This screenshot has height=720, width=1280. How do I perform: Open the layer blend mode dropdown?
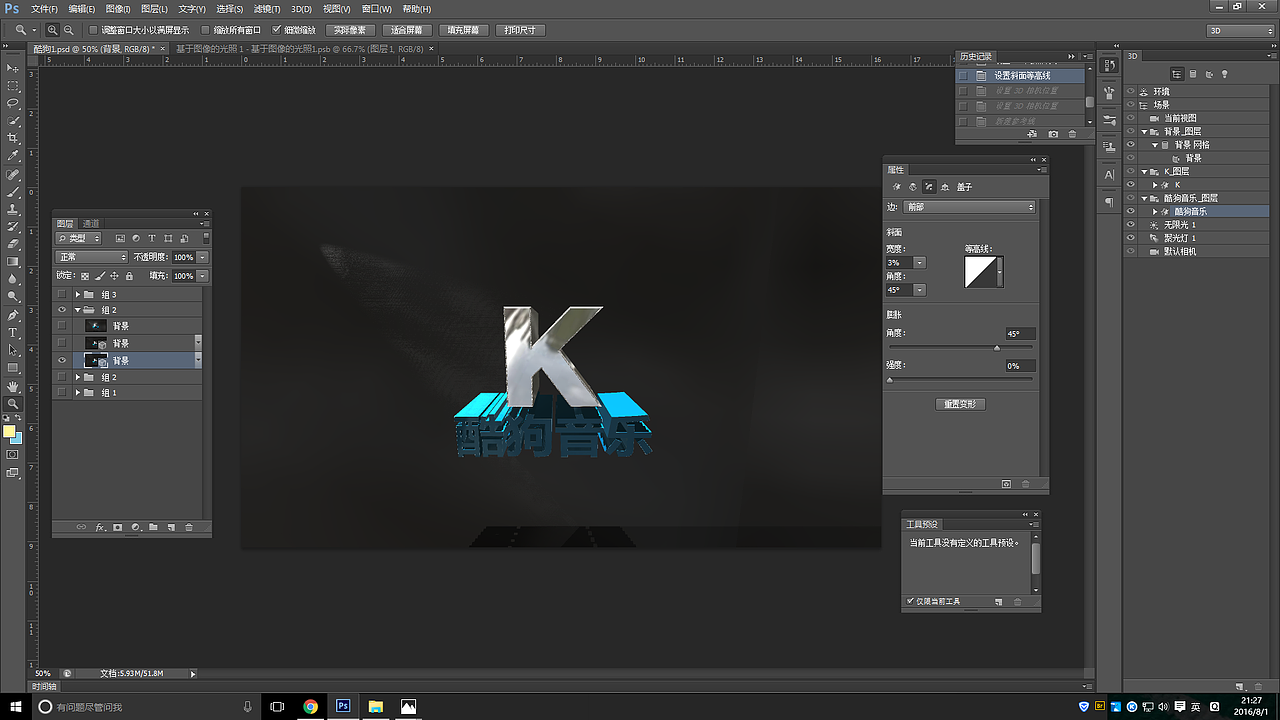92,257
